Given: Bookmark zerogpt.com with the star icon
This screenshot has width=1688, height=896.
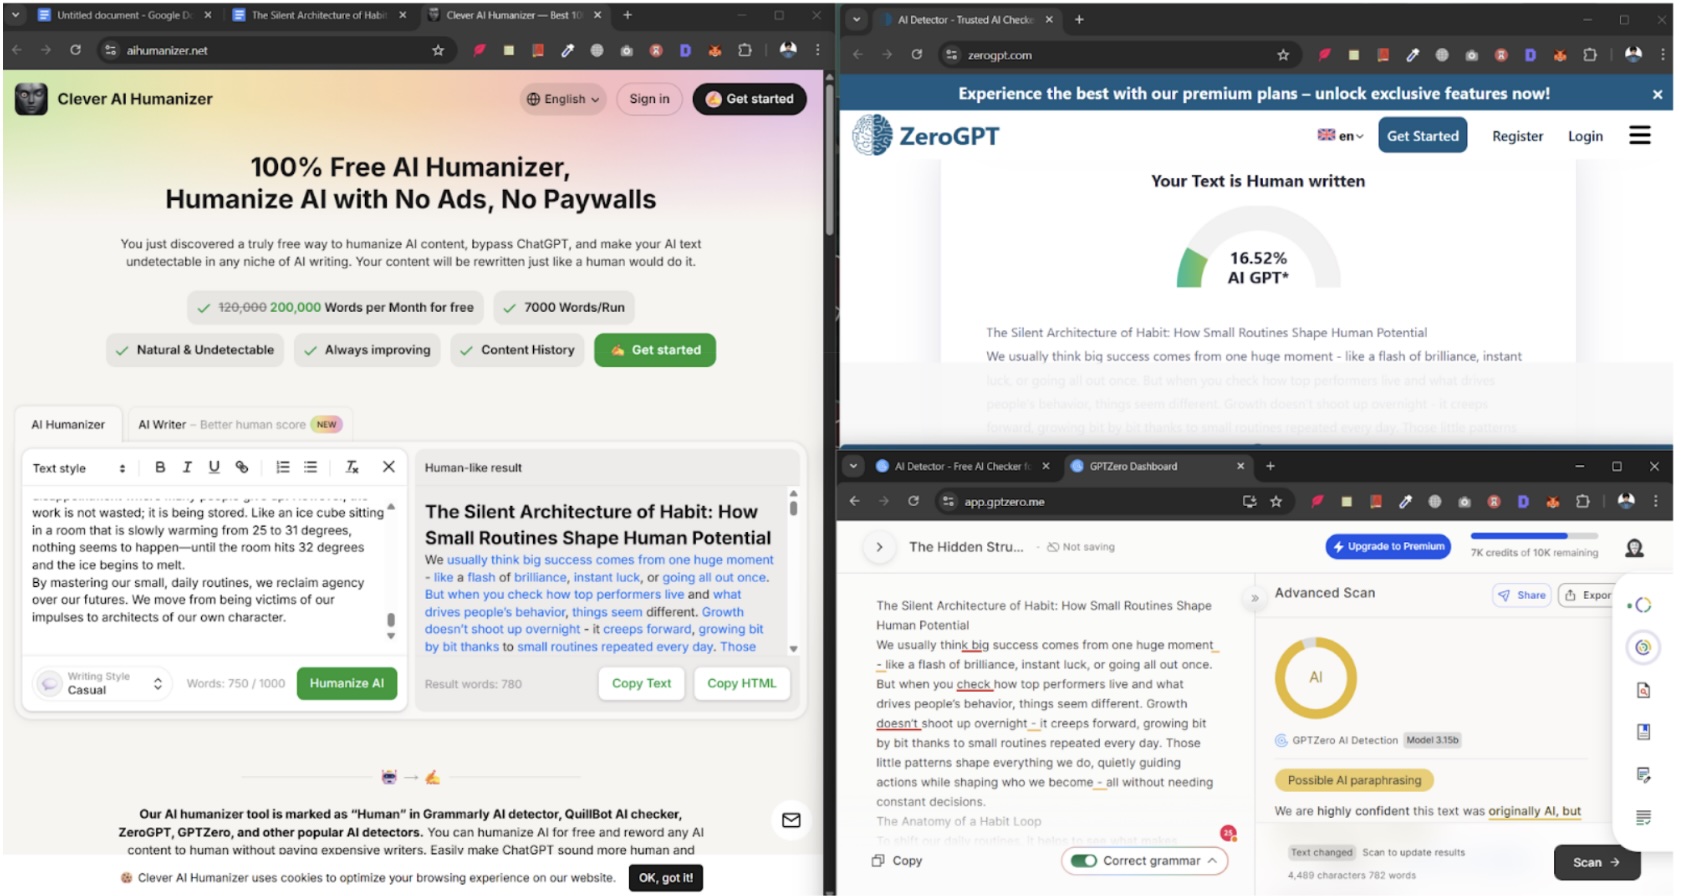Looking at the screenshot, I should (1283, 55).
